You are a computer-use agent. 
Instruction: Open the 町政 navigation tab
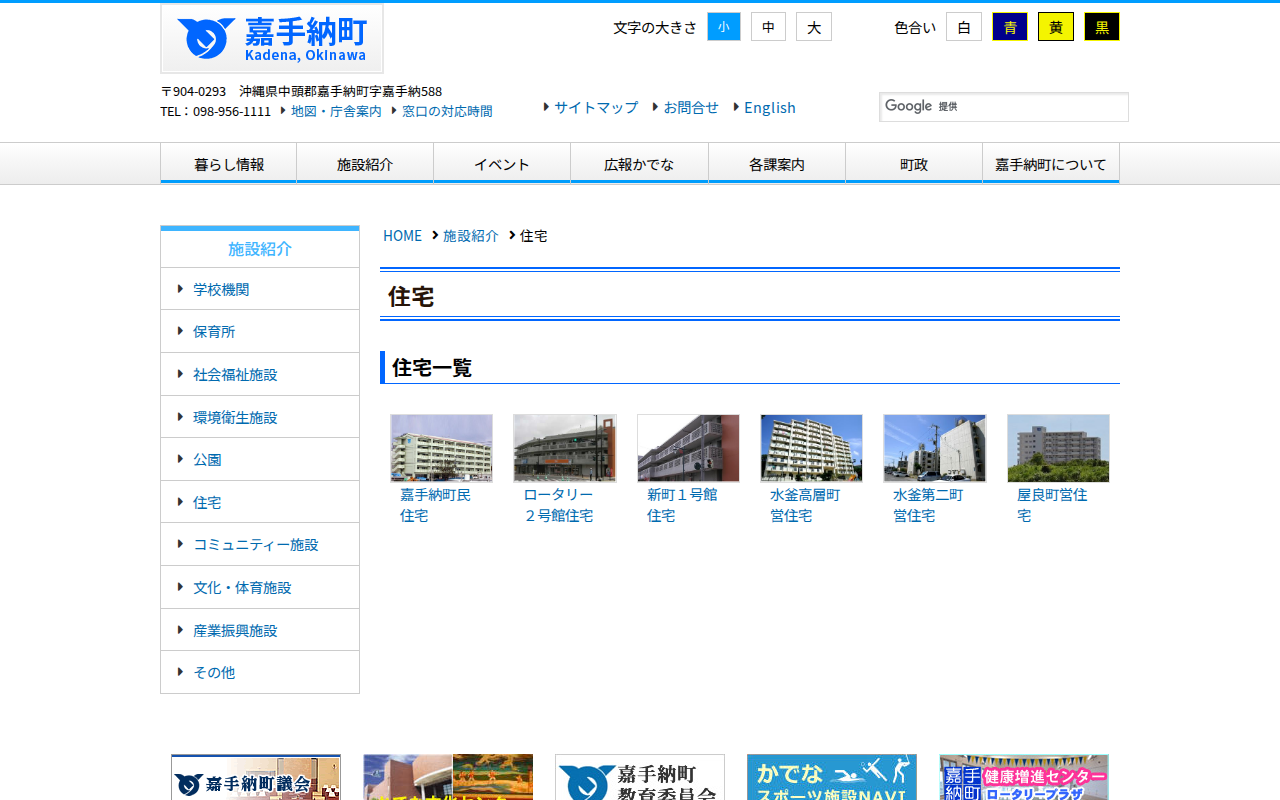(x=913, y=162)
